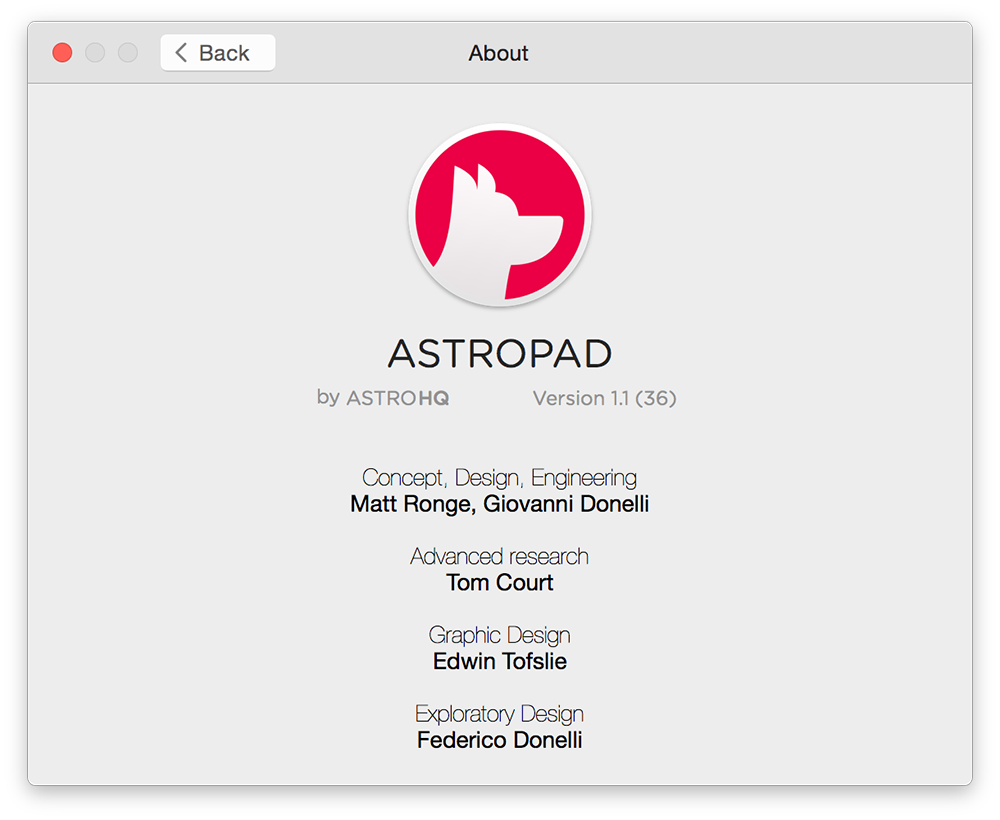Click the 'Advanced research' heading

coord(499,556)
